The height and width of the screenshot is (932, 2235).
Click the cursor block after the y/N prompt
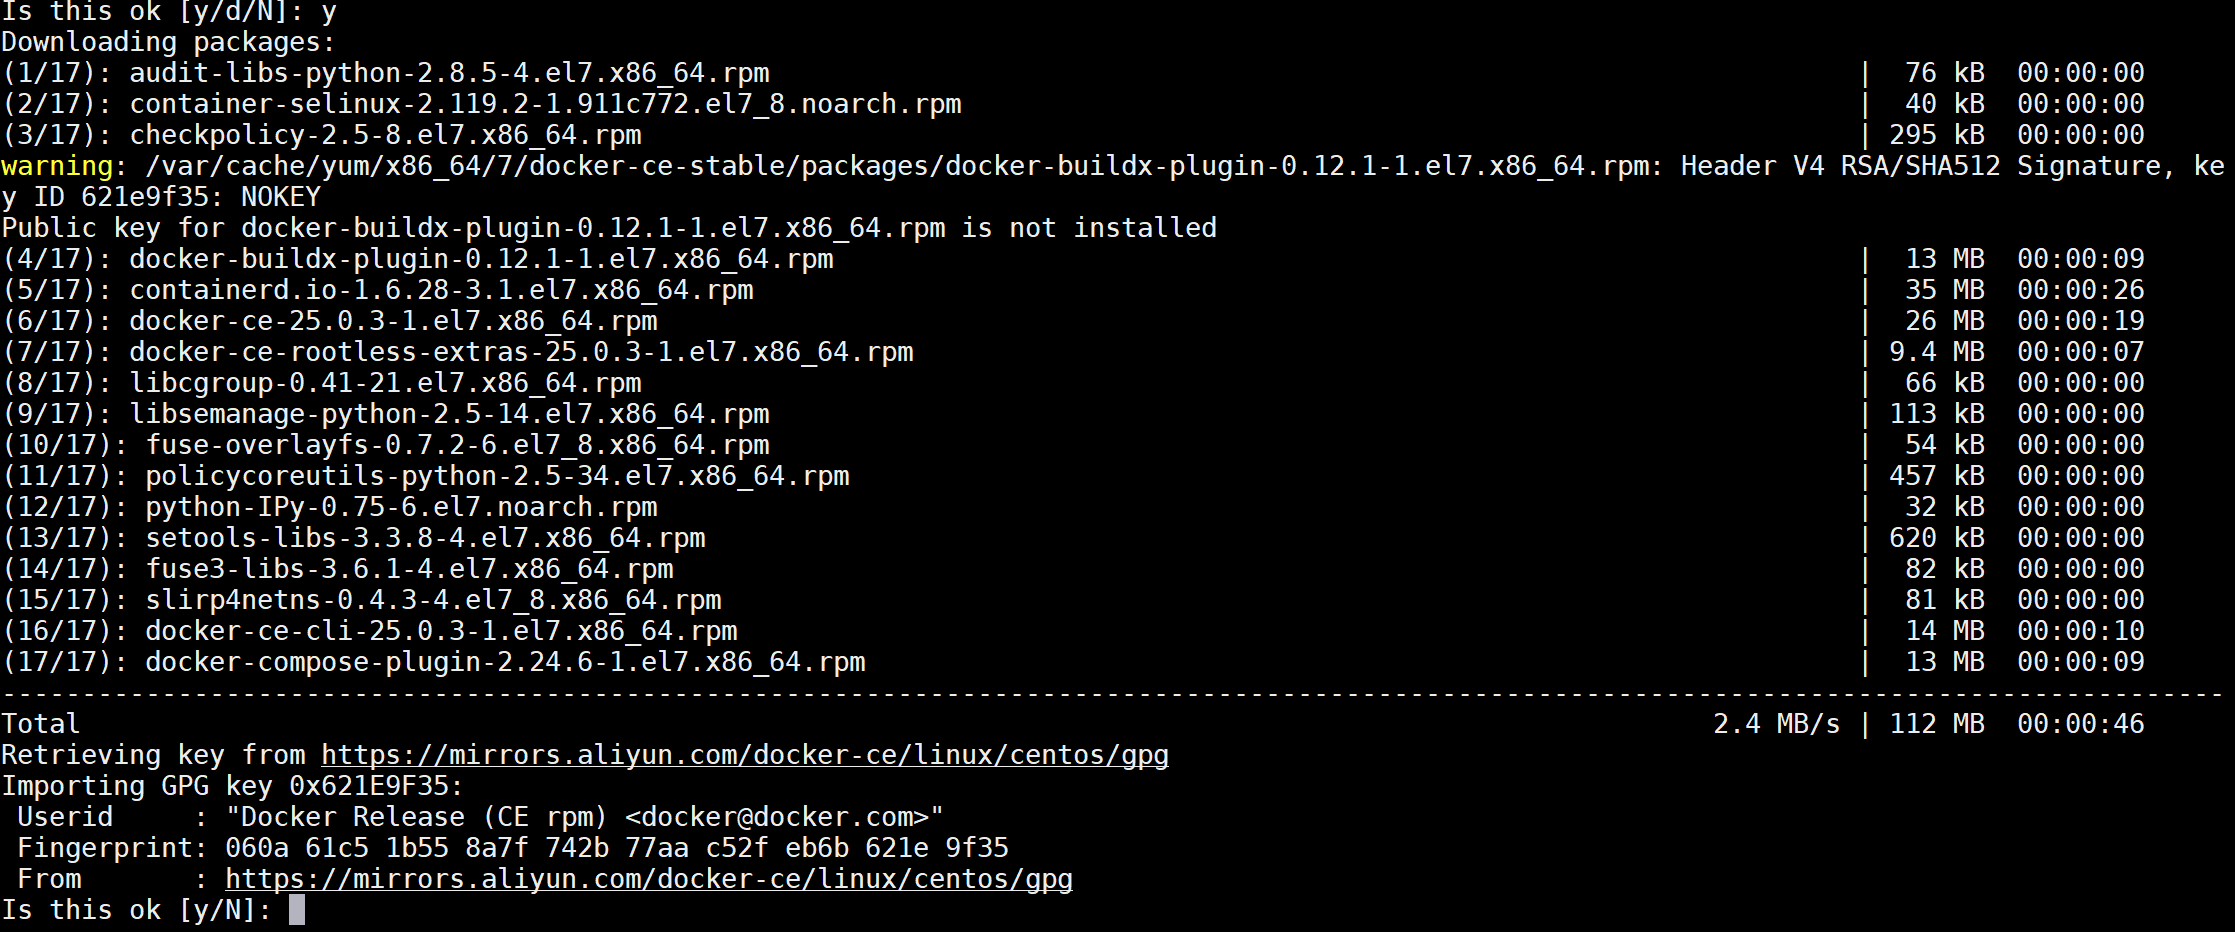[x=297, y=910]
